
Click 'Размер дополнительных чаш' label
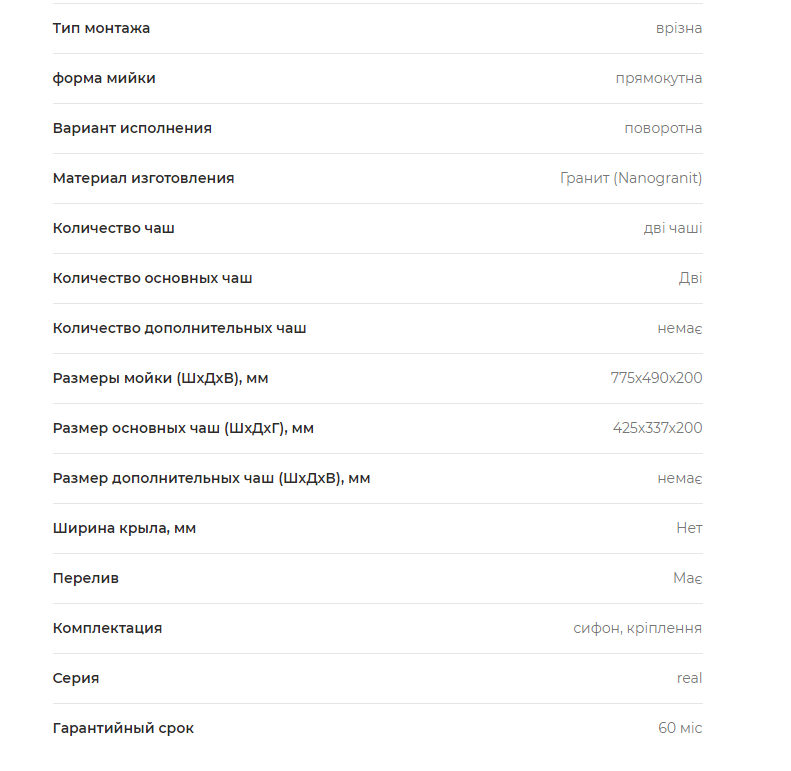pyautogui.click(x=211, y=478)
